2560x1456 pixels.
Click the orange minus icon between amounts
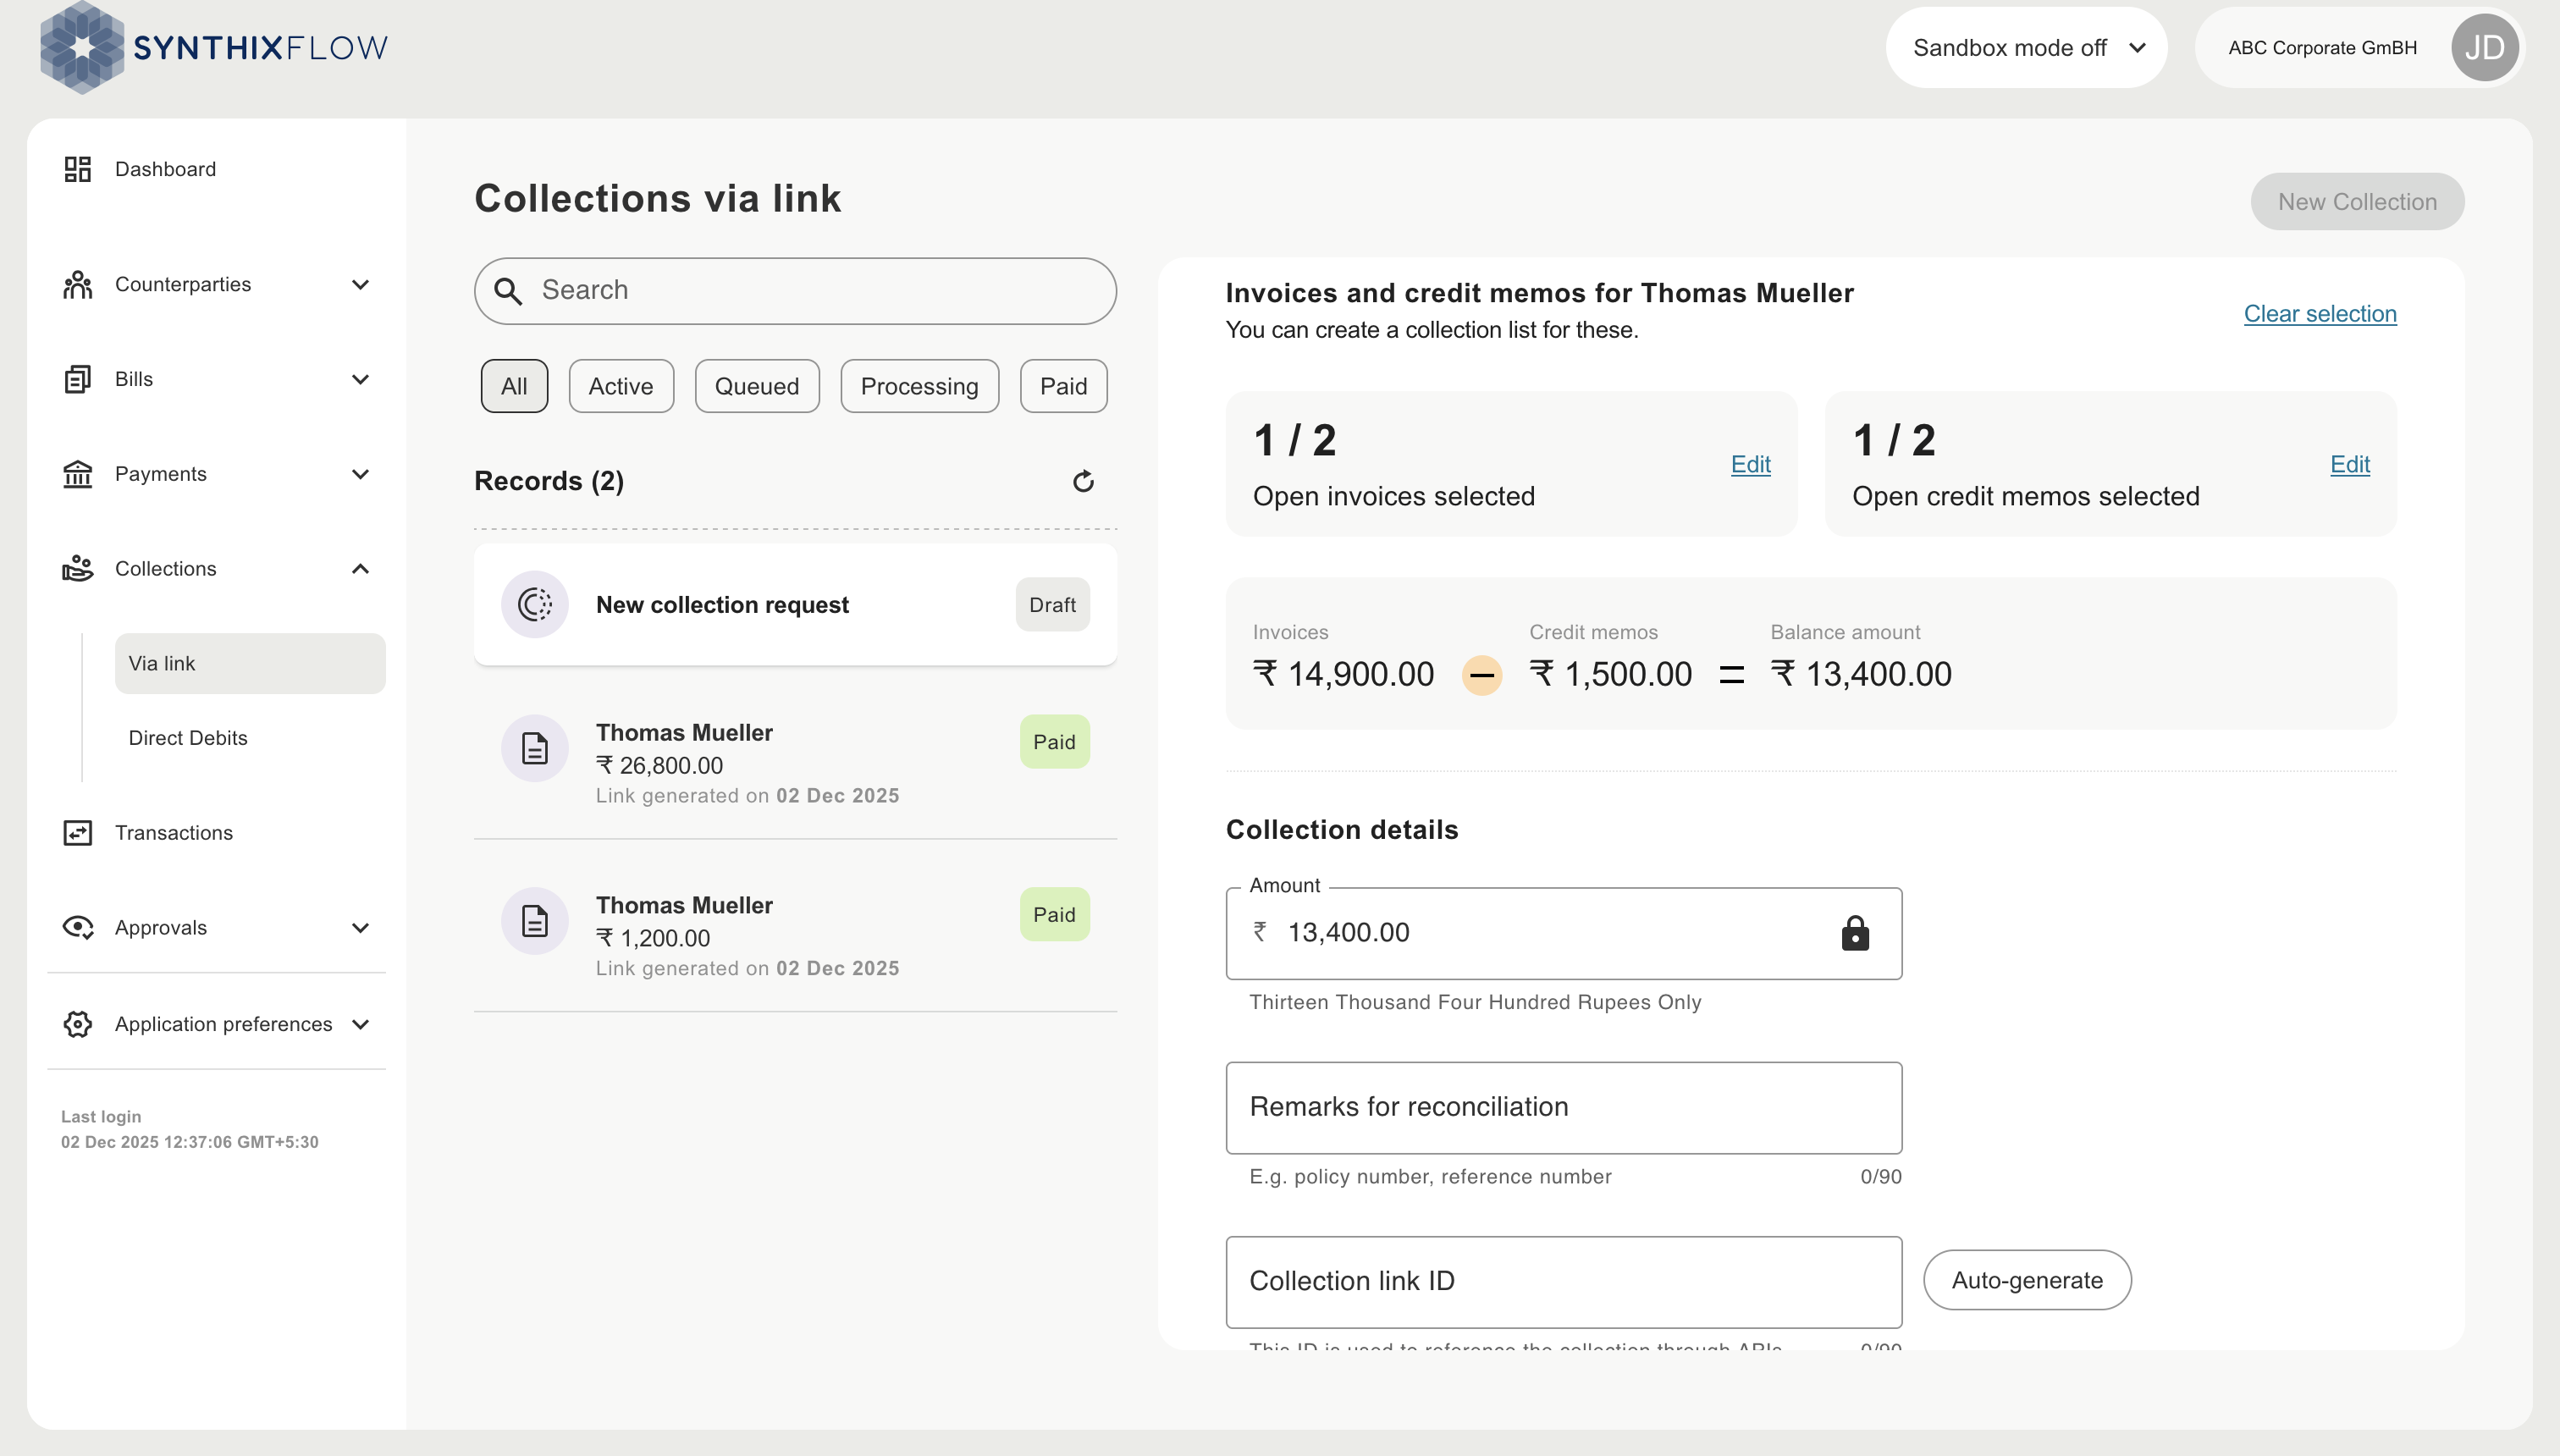tap(1482, 675)
